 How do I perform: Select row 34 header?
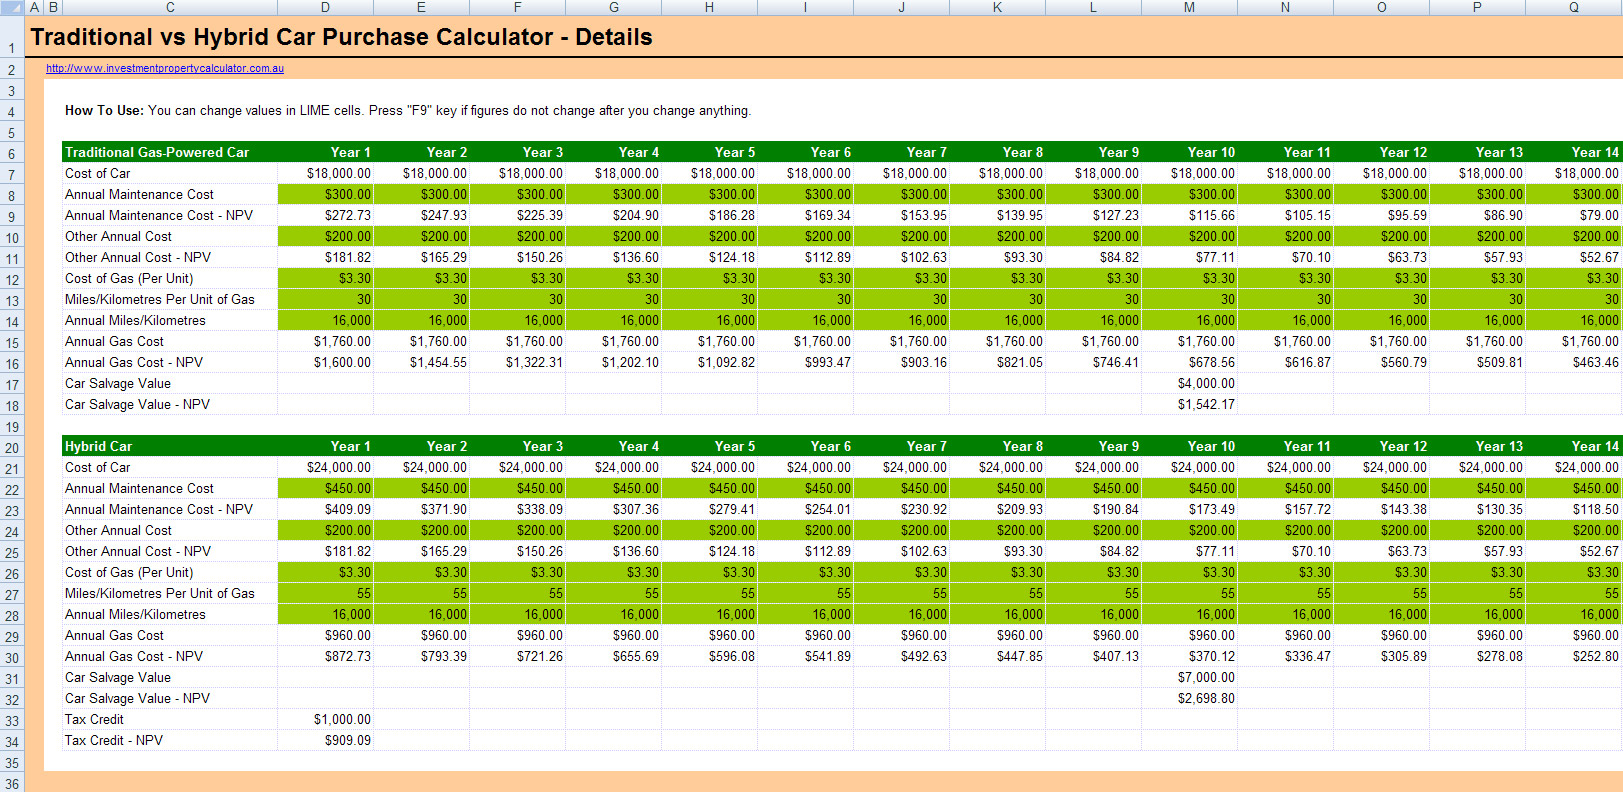click(12, 742)
